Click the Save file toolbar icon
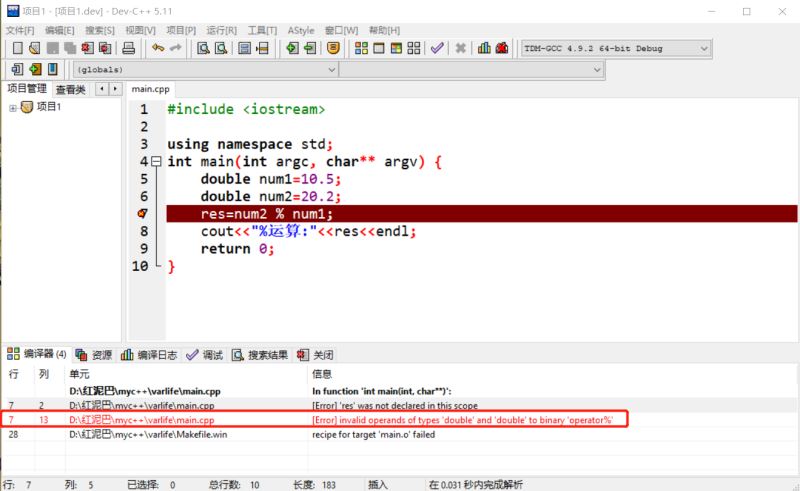The height and width of the screenshot is (491, 800). click(x=53, y=48)
